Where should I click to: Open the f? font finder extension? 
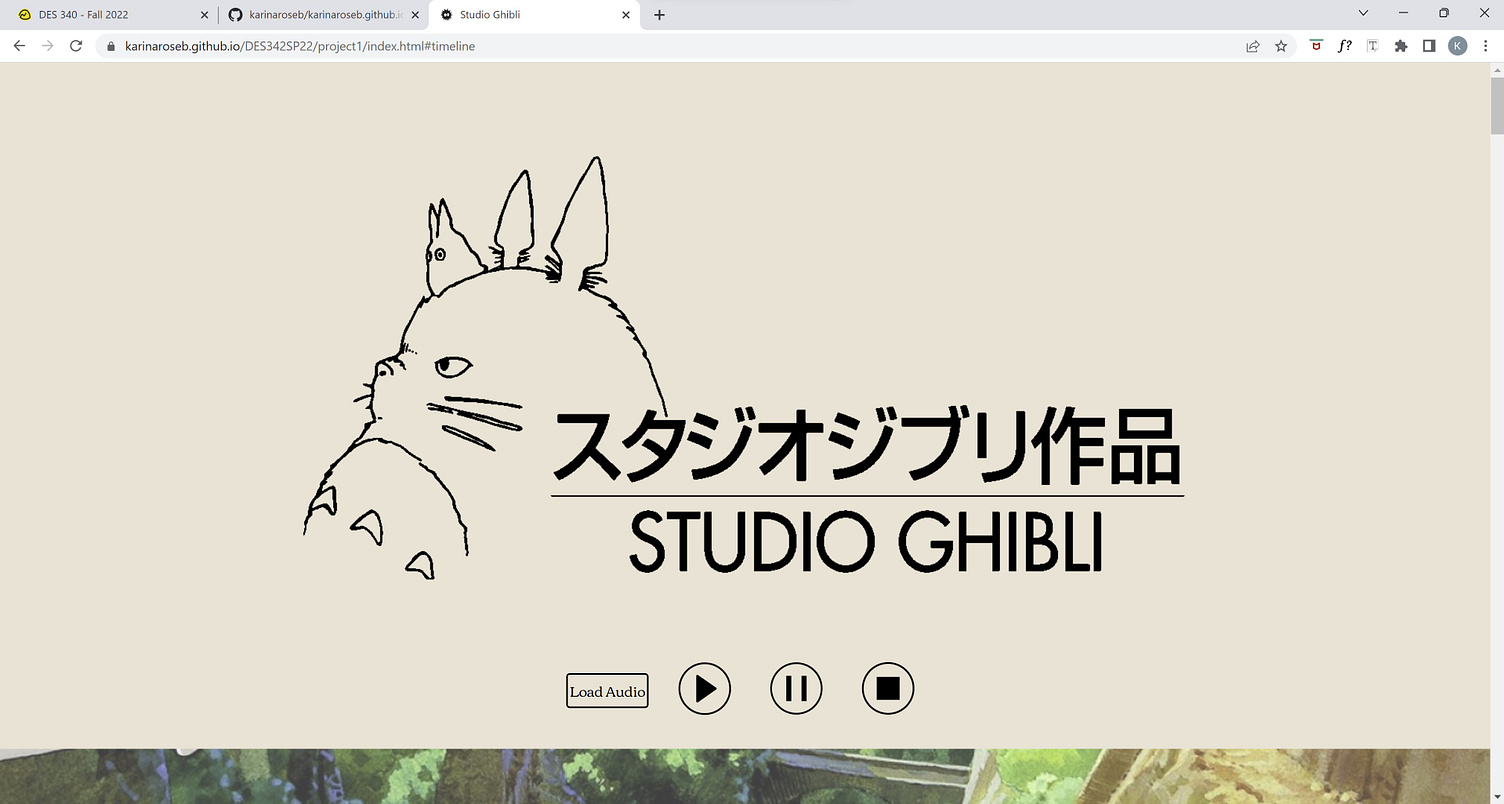(x=1345, y=46)
